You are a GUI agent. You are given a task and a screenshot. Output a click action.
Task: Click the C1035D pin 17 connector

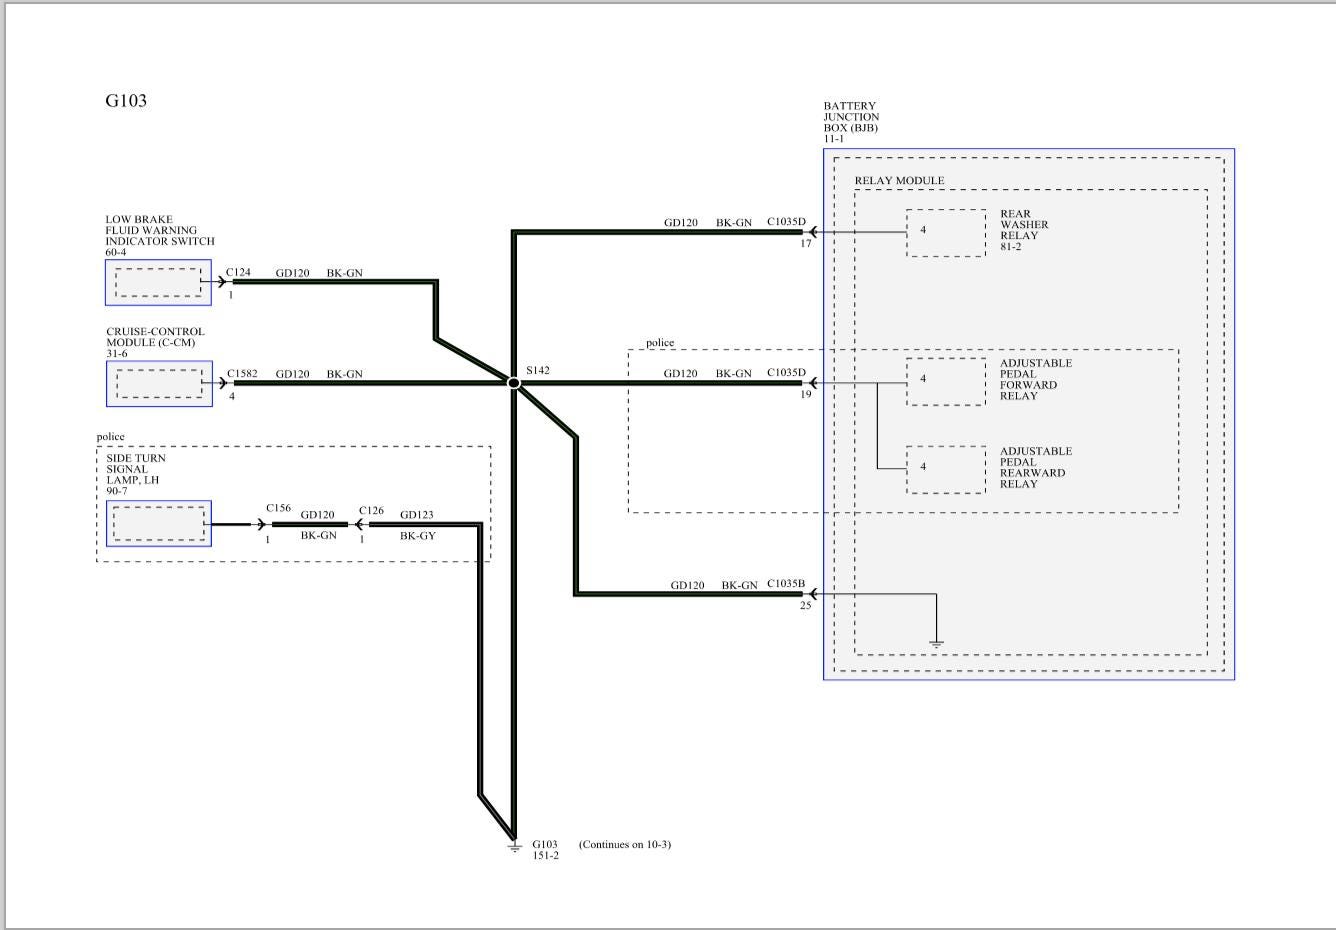tap(809, 232)
